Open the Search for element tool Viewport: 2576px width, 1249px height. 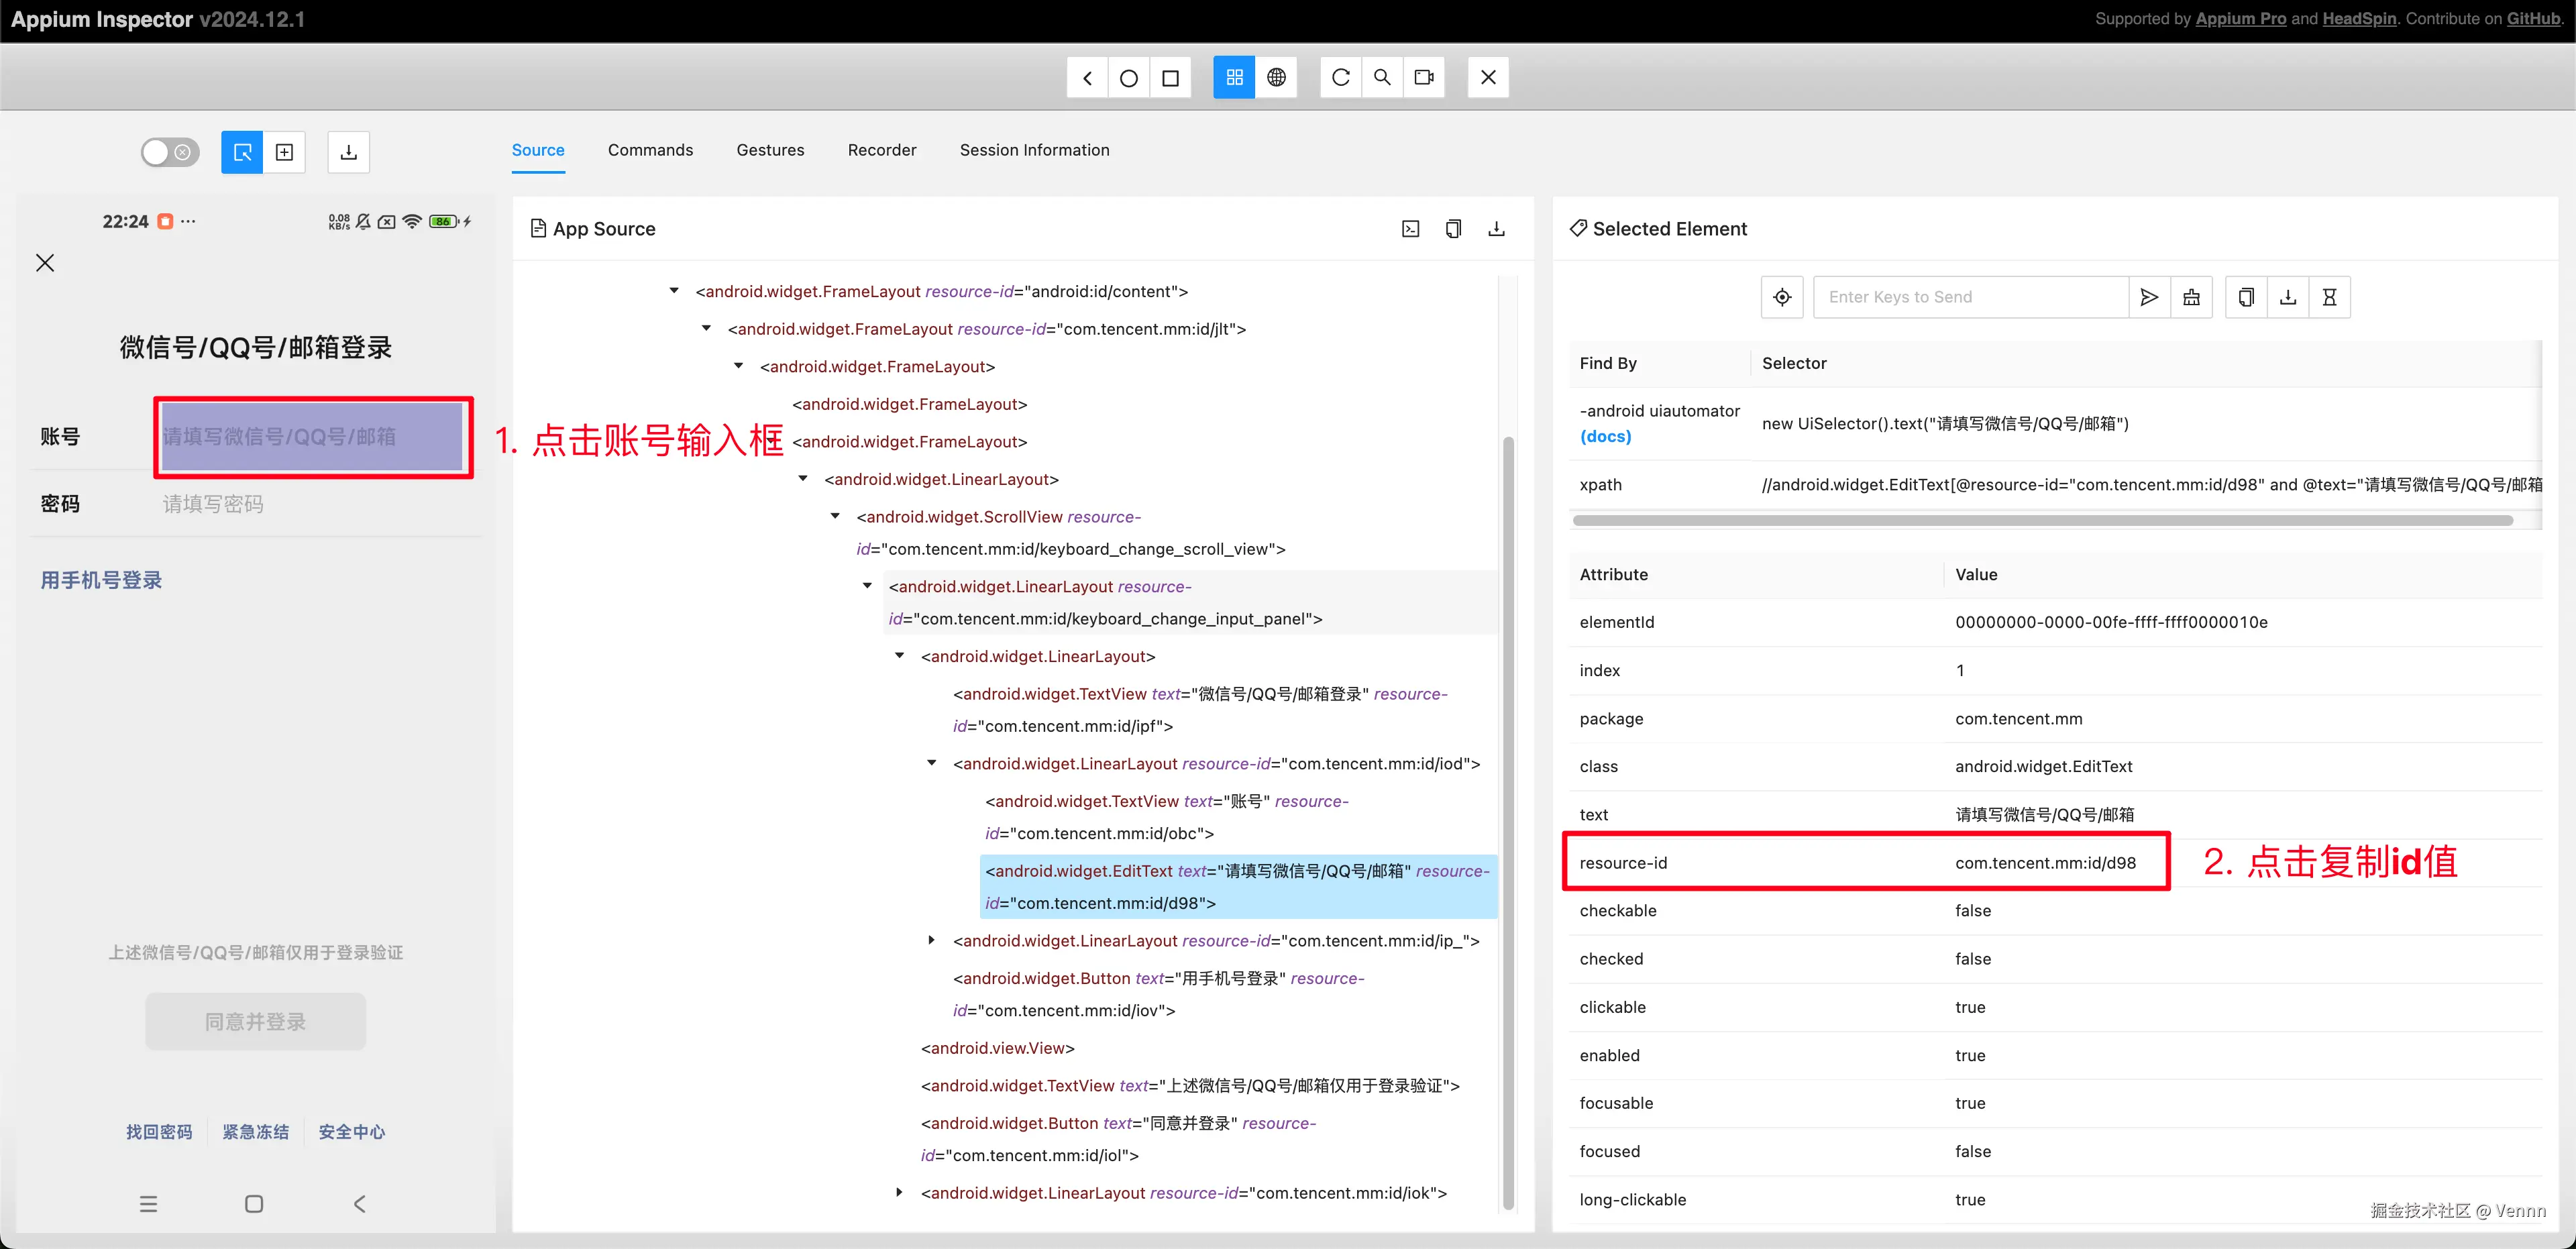click(1382, 77)
